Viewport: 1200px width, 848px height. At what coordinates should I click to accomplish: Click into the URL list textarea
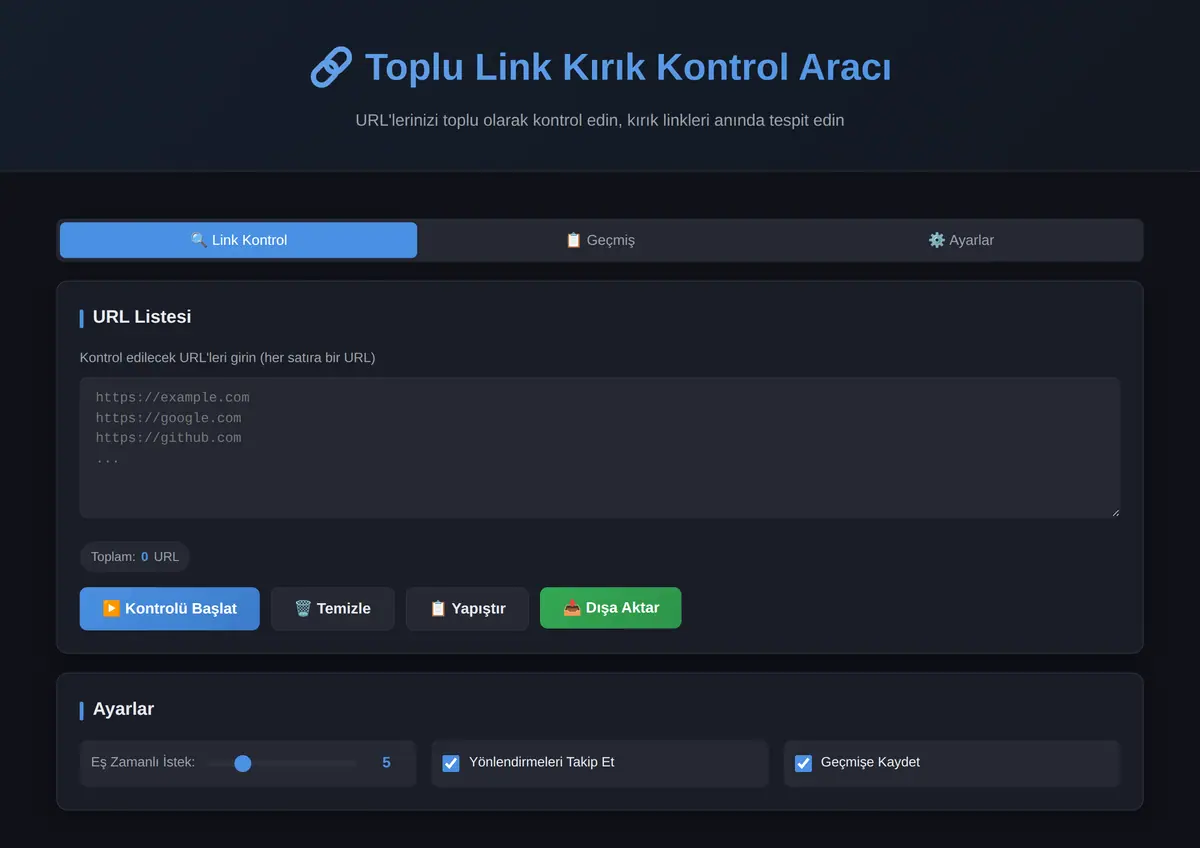coord(600,447)
